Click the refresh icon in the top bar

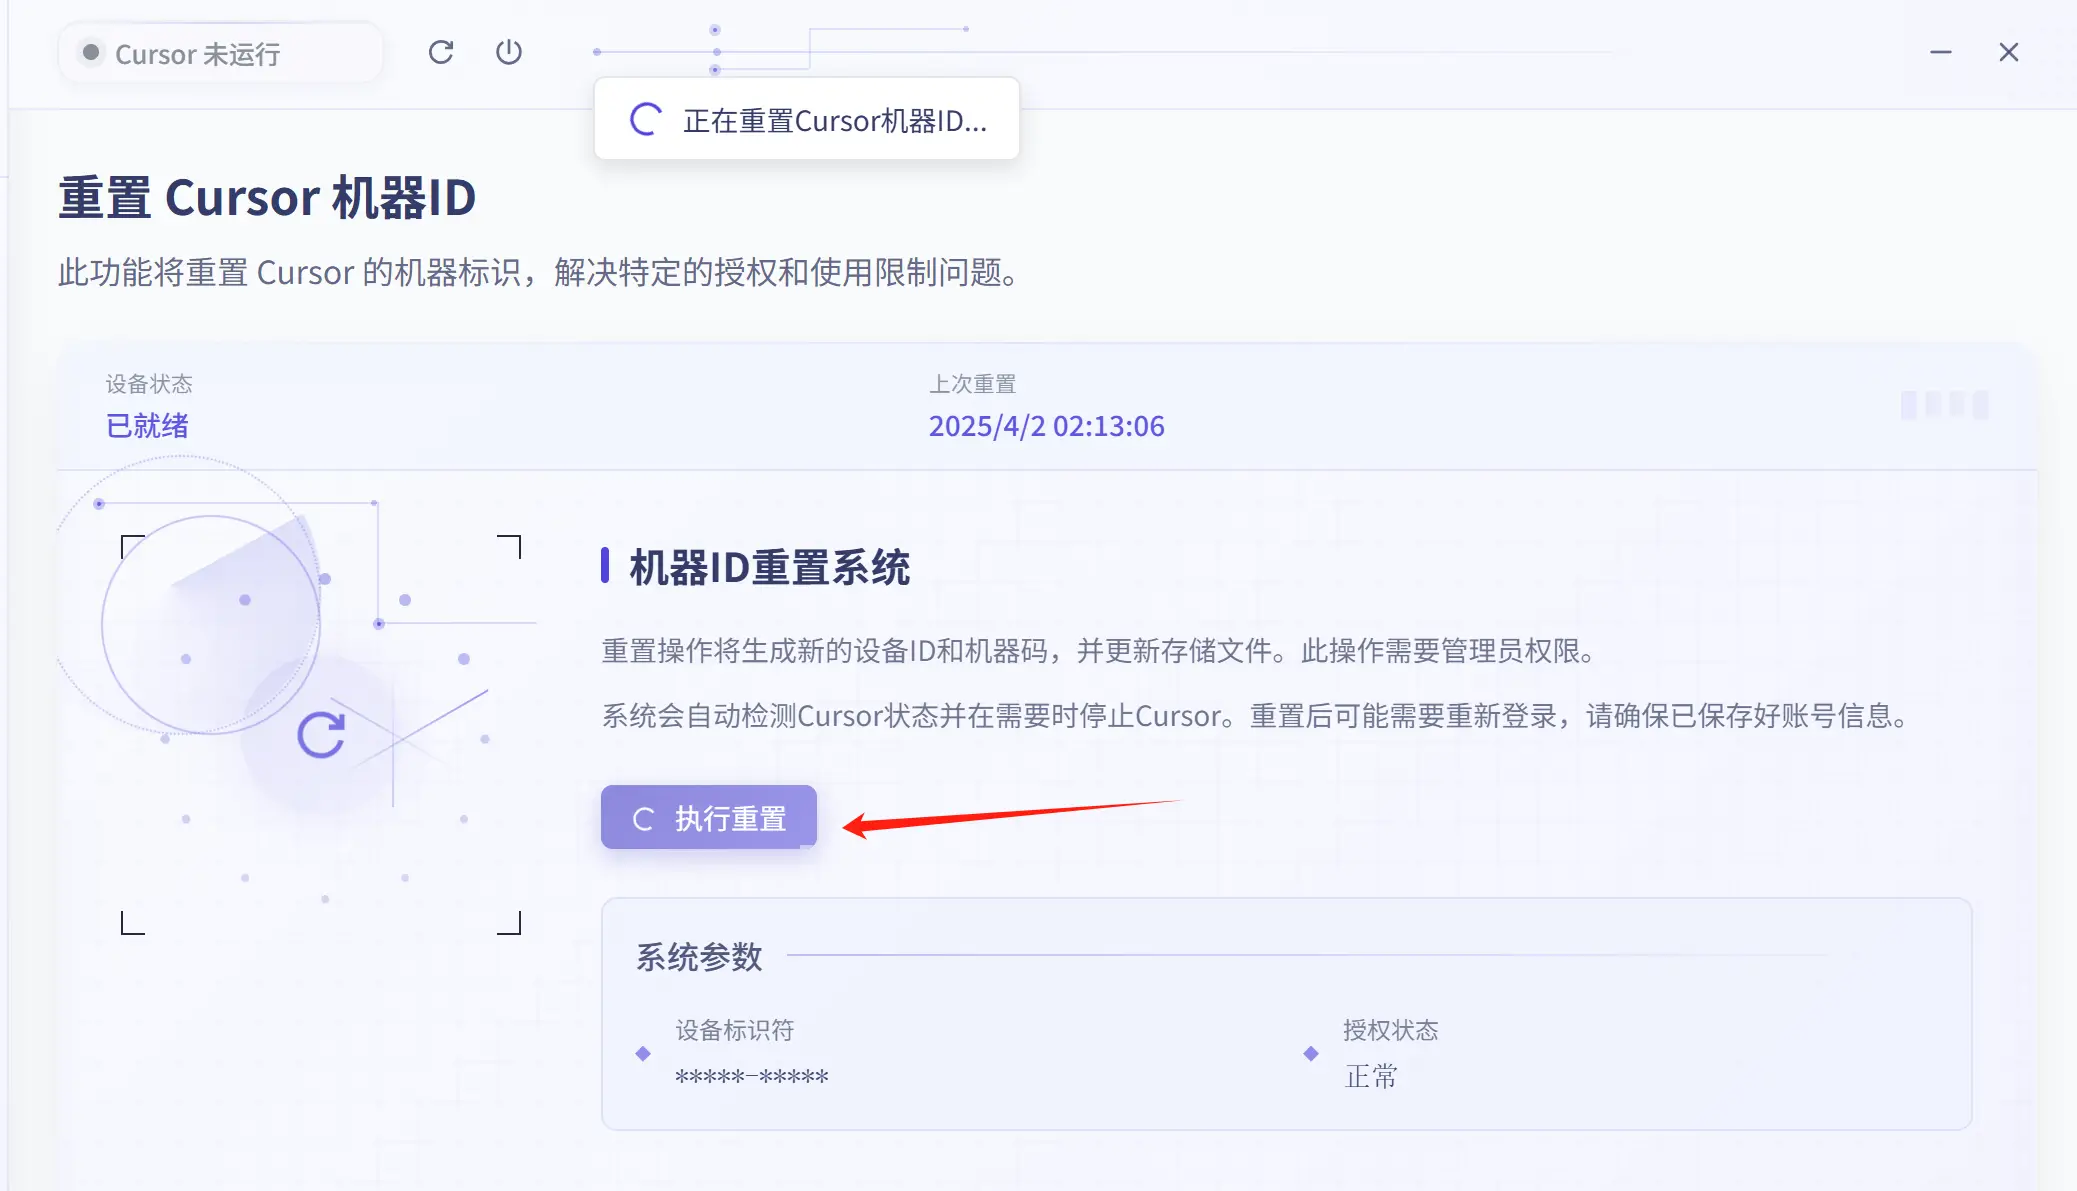pos(441,52)
